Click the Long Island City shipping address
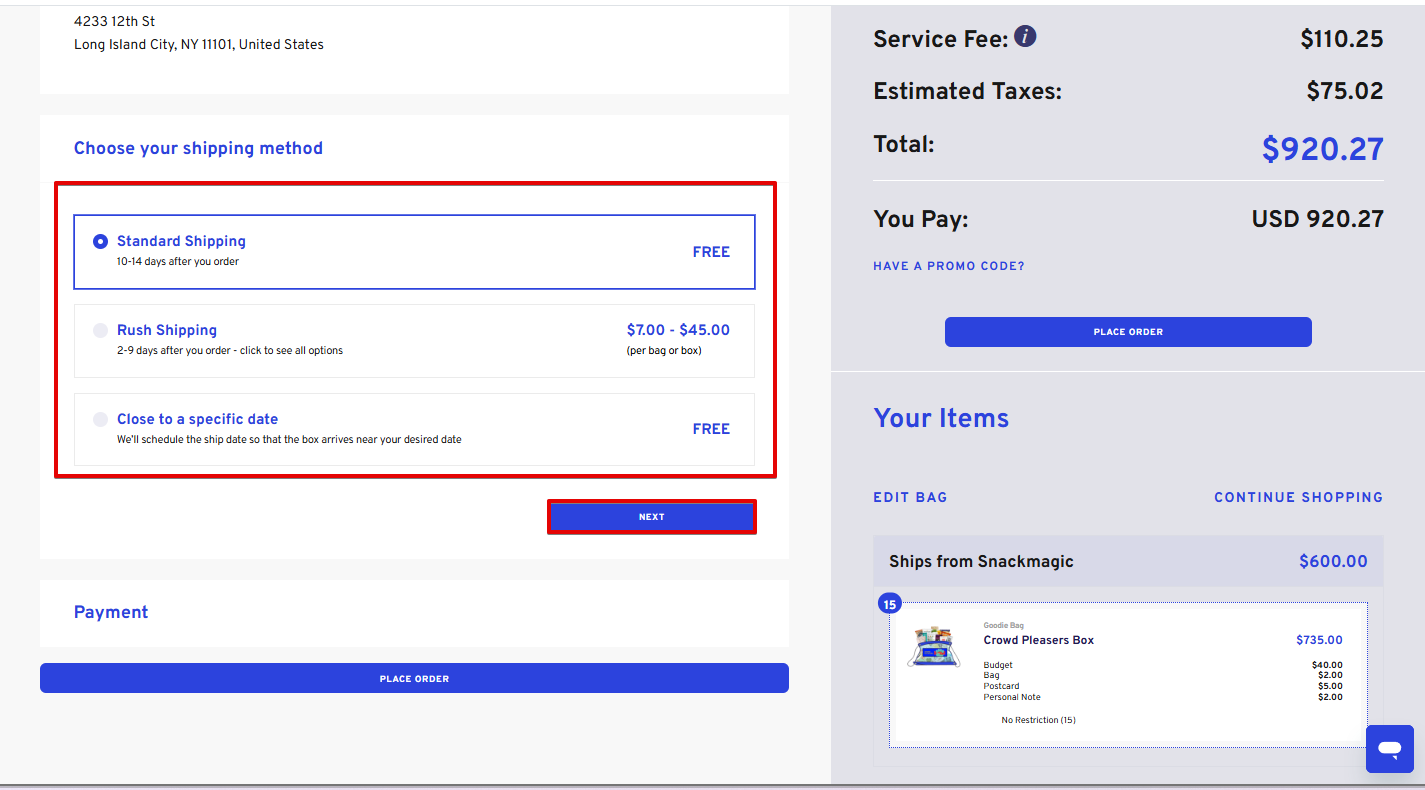The image size is (1425, 790). pos(198,44)
